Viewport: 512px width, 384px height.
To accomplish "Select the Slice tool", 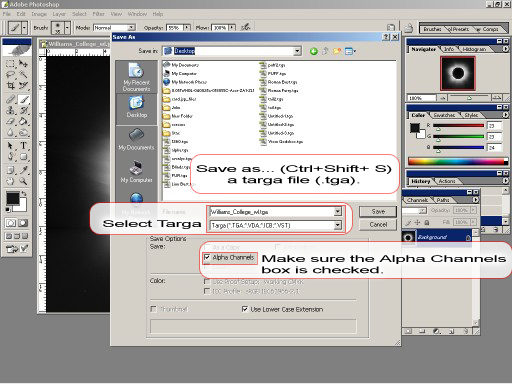I will (23, 86).
